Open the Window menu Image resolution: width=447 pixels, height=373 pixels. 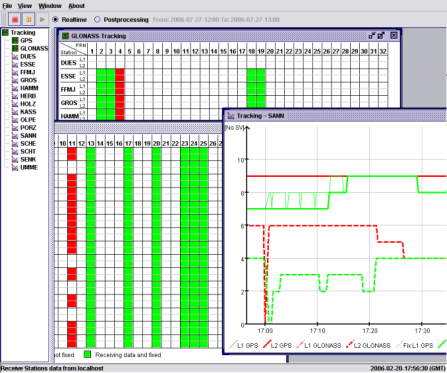tap(50, 6)
